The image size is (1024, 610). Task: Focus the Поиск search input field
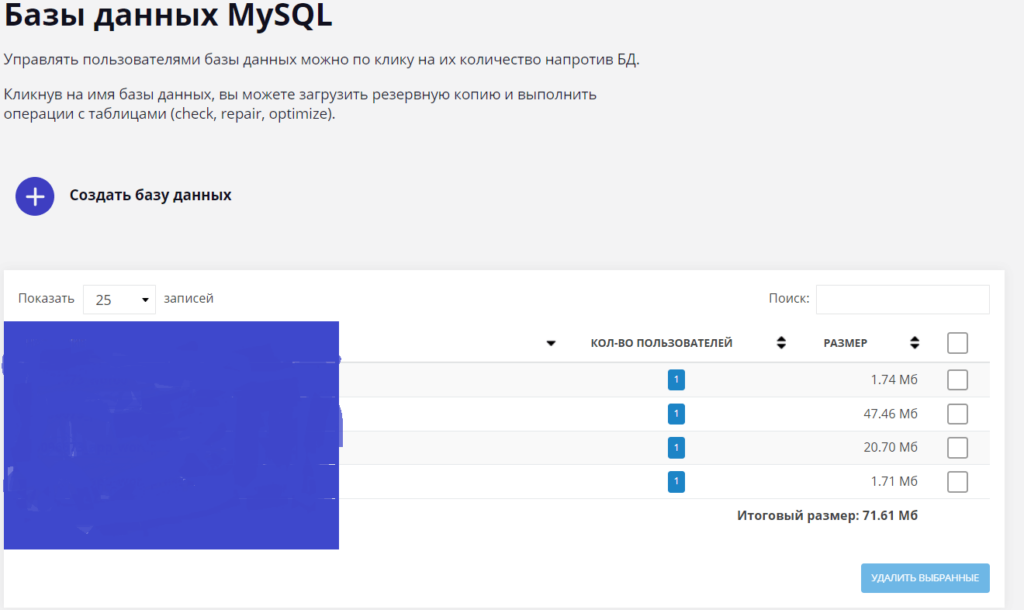pyautogui.click(x=903, y=299)
